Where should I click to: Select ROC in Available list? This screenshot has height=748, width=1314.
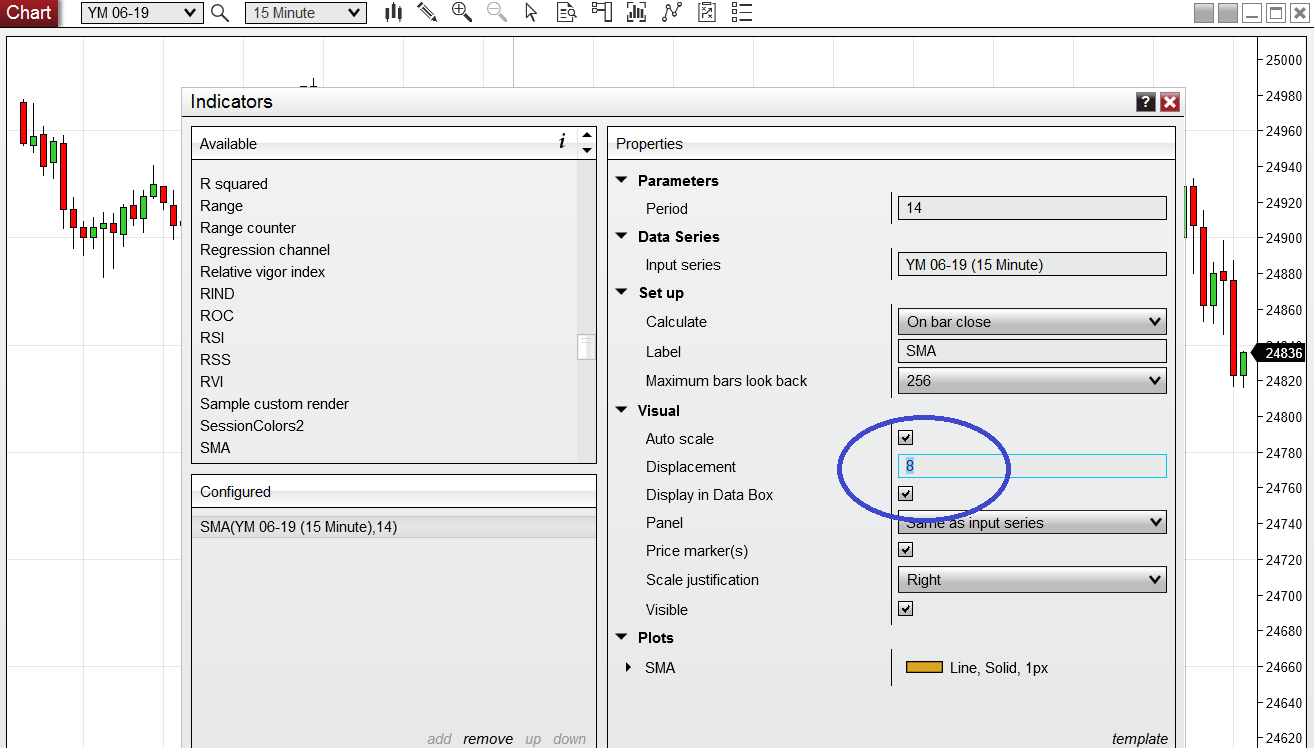click(216, 316)
